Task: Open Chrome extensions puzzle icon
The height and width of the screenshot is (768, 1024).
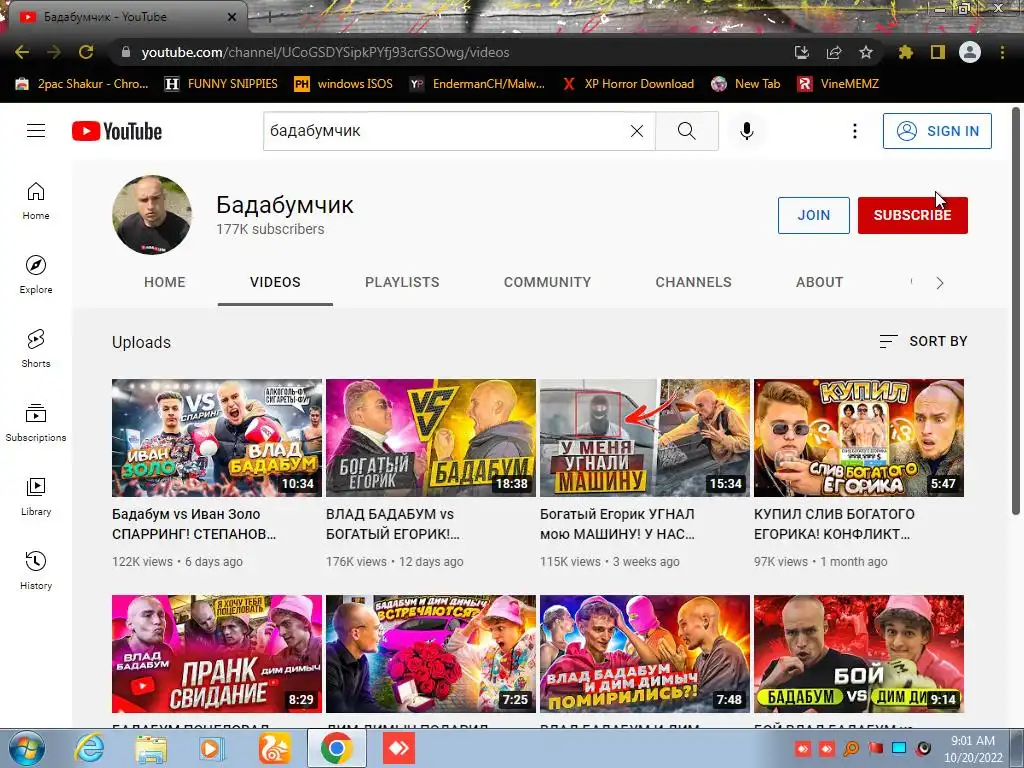Action: (906, 52)
